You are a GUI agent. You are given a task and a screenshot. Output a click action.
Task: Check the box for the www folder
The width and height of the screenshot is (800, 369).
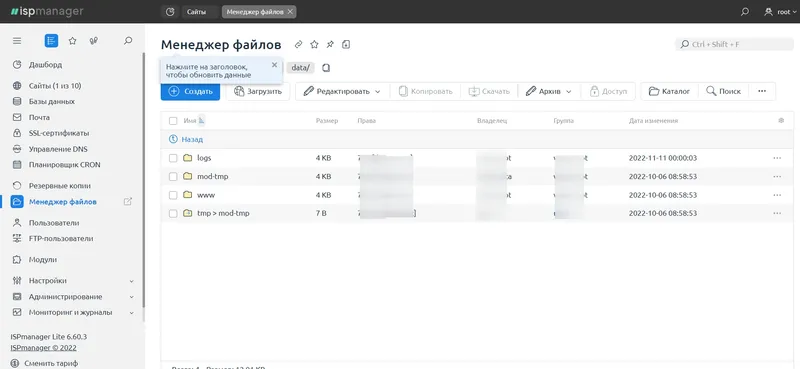173,195
